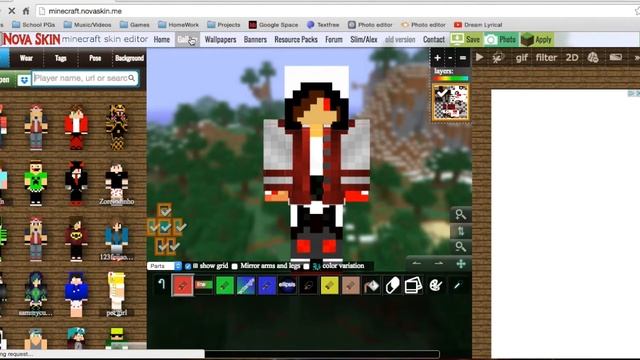Select the tan brush tool
640x360 pixels.
pyautogui.click(x=351, y=285)
